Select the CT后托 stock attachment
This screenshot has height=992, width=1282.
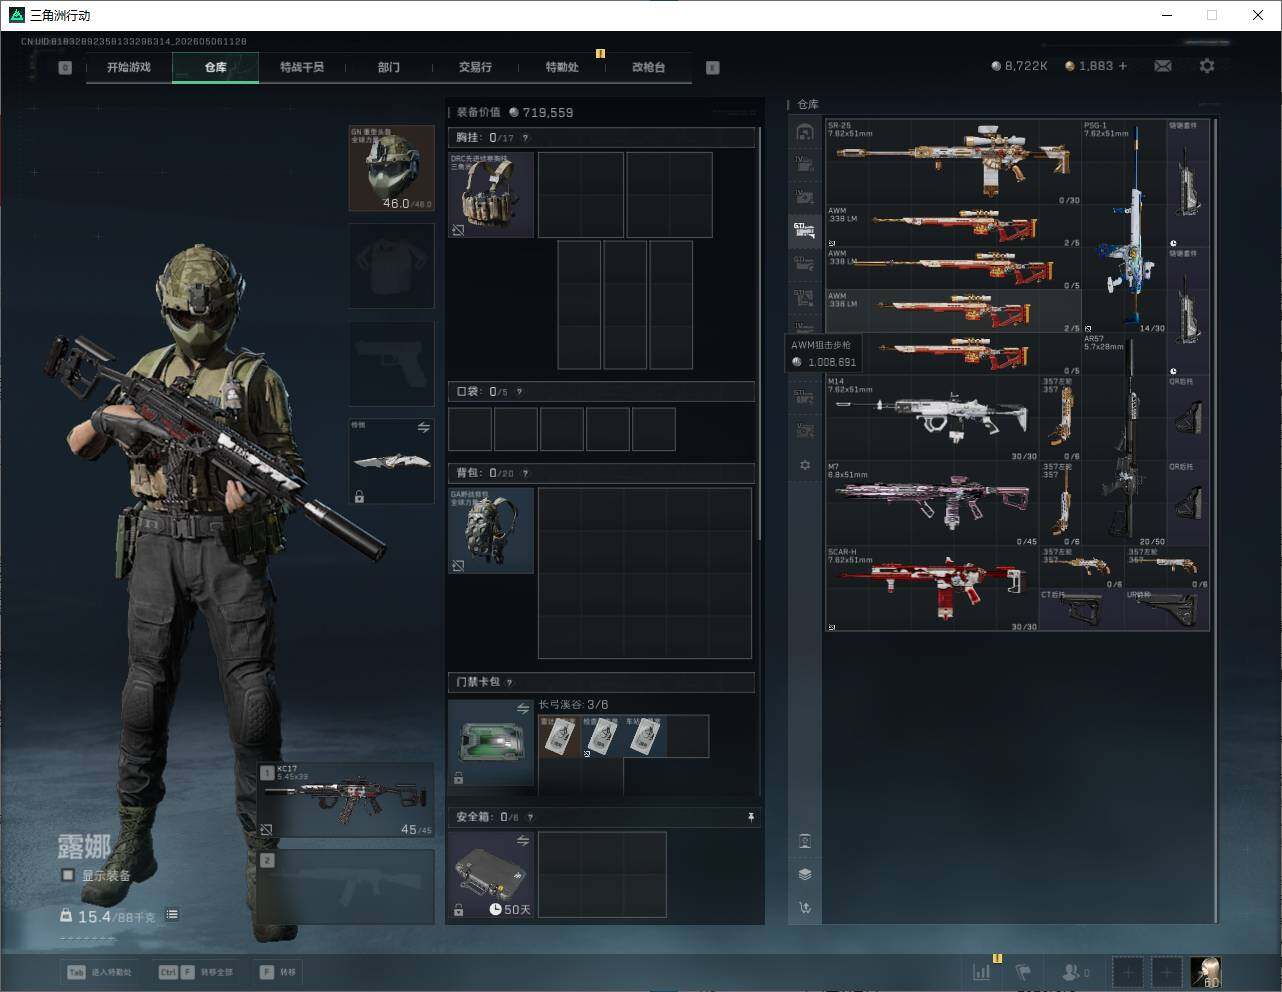(1082, 610)
